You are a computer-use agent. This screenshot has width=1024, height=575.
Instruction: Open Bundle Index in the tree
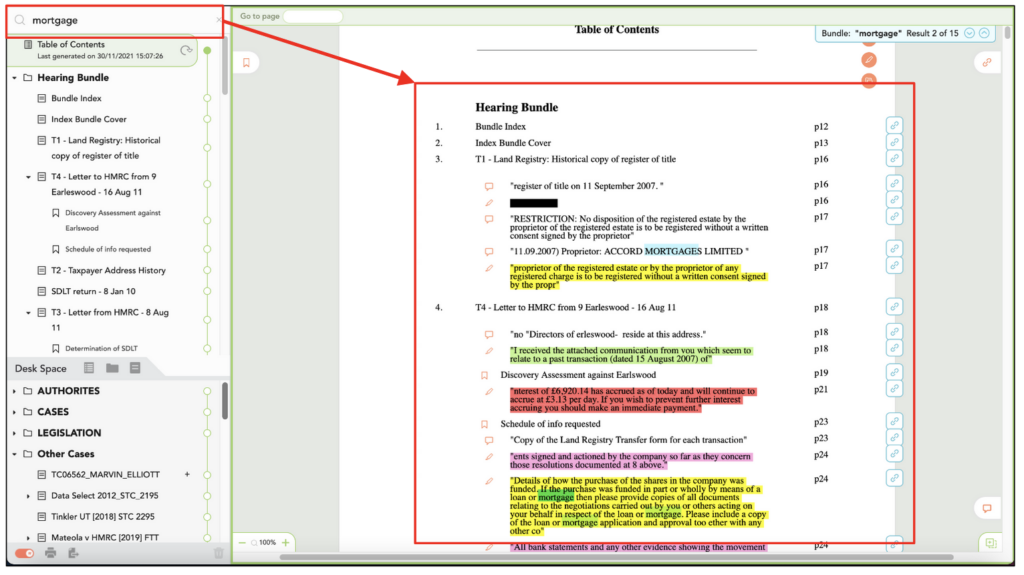pos(76,98)
